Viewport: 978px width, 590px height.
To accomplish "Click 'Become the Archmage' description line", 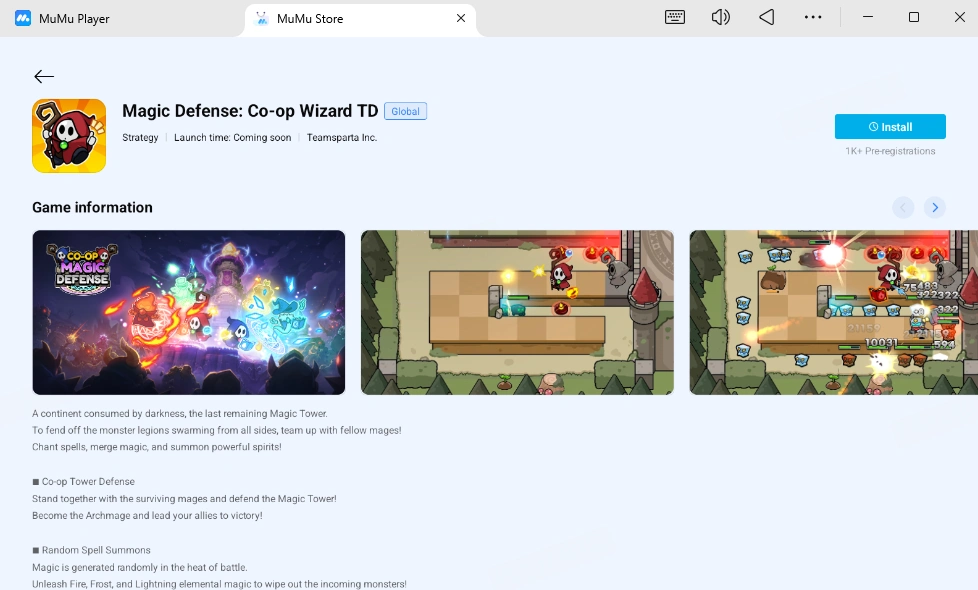I will (147, 516).
